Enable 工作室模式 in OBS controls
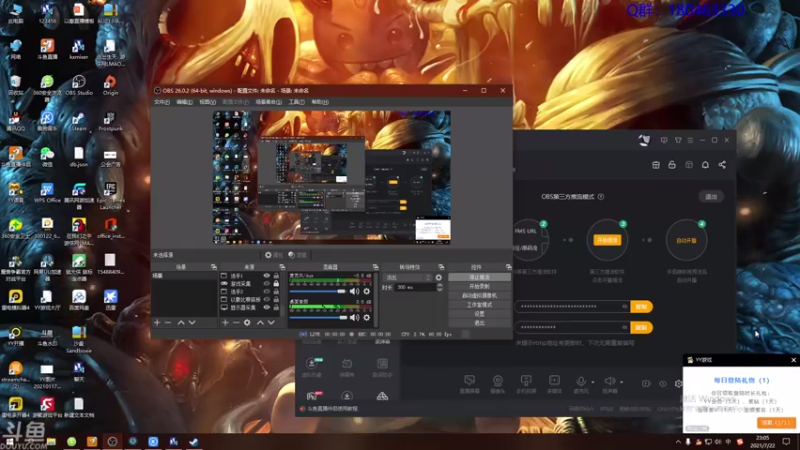800x450 pixels. pyautogui.click(x=479, y=305)
